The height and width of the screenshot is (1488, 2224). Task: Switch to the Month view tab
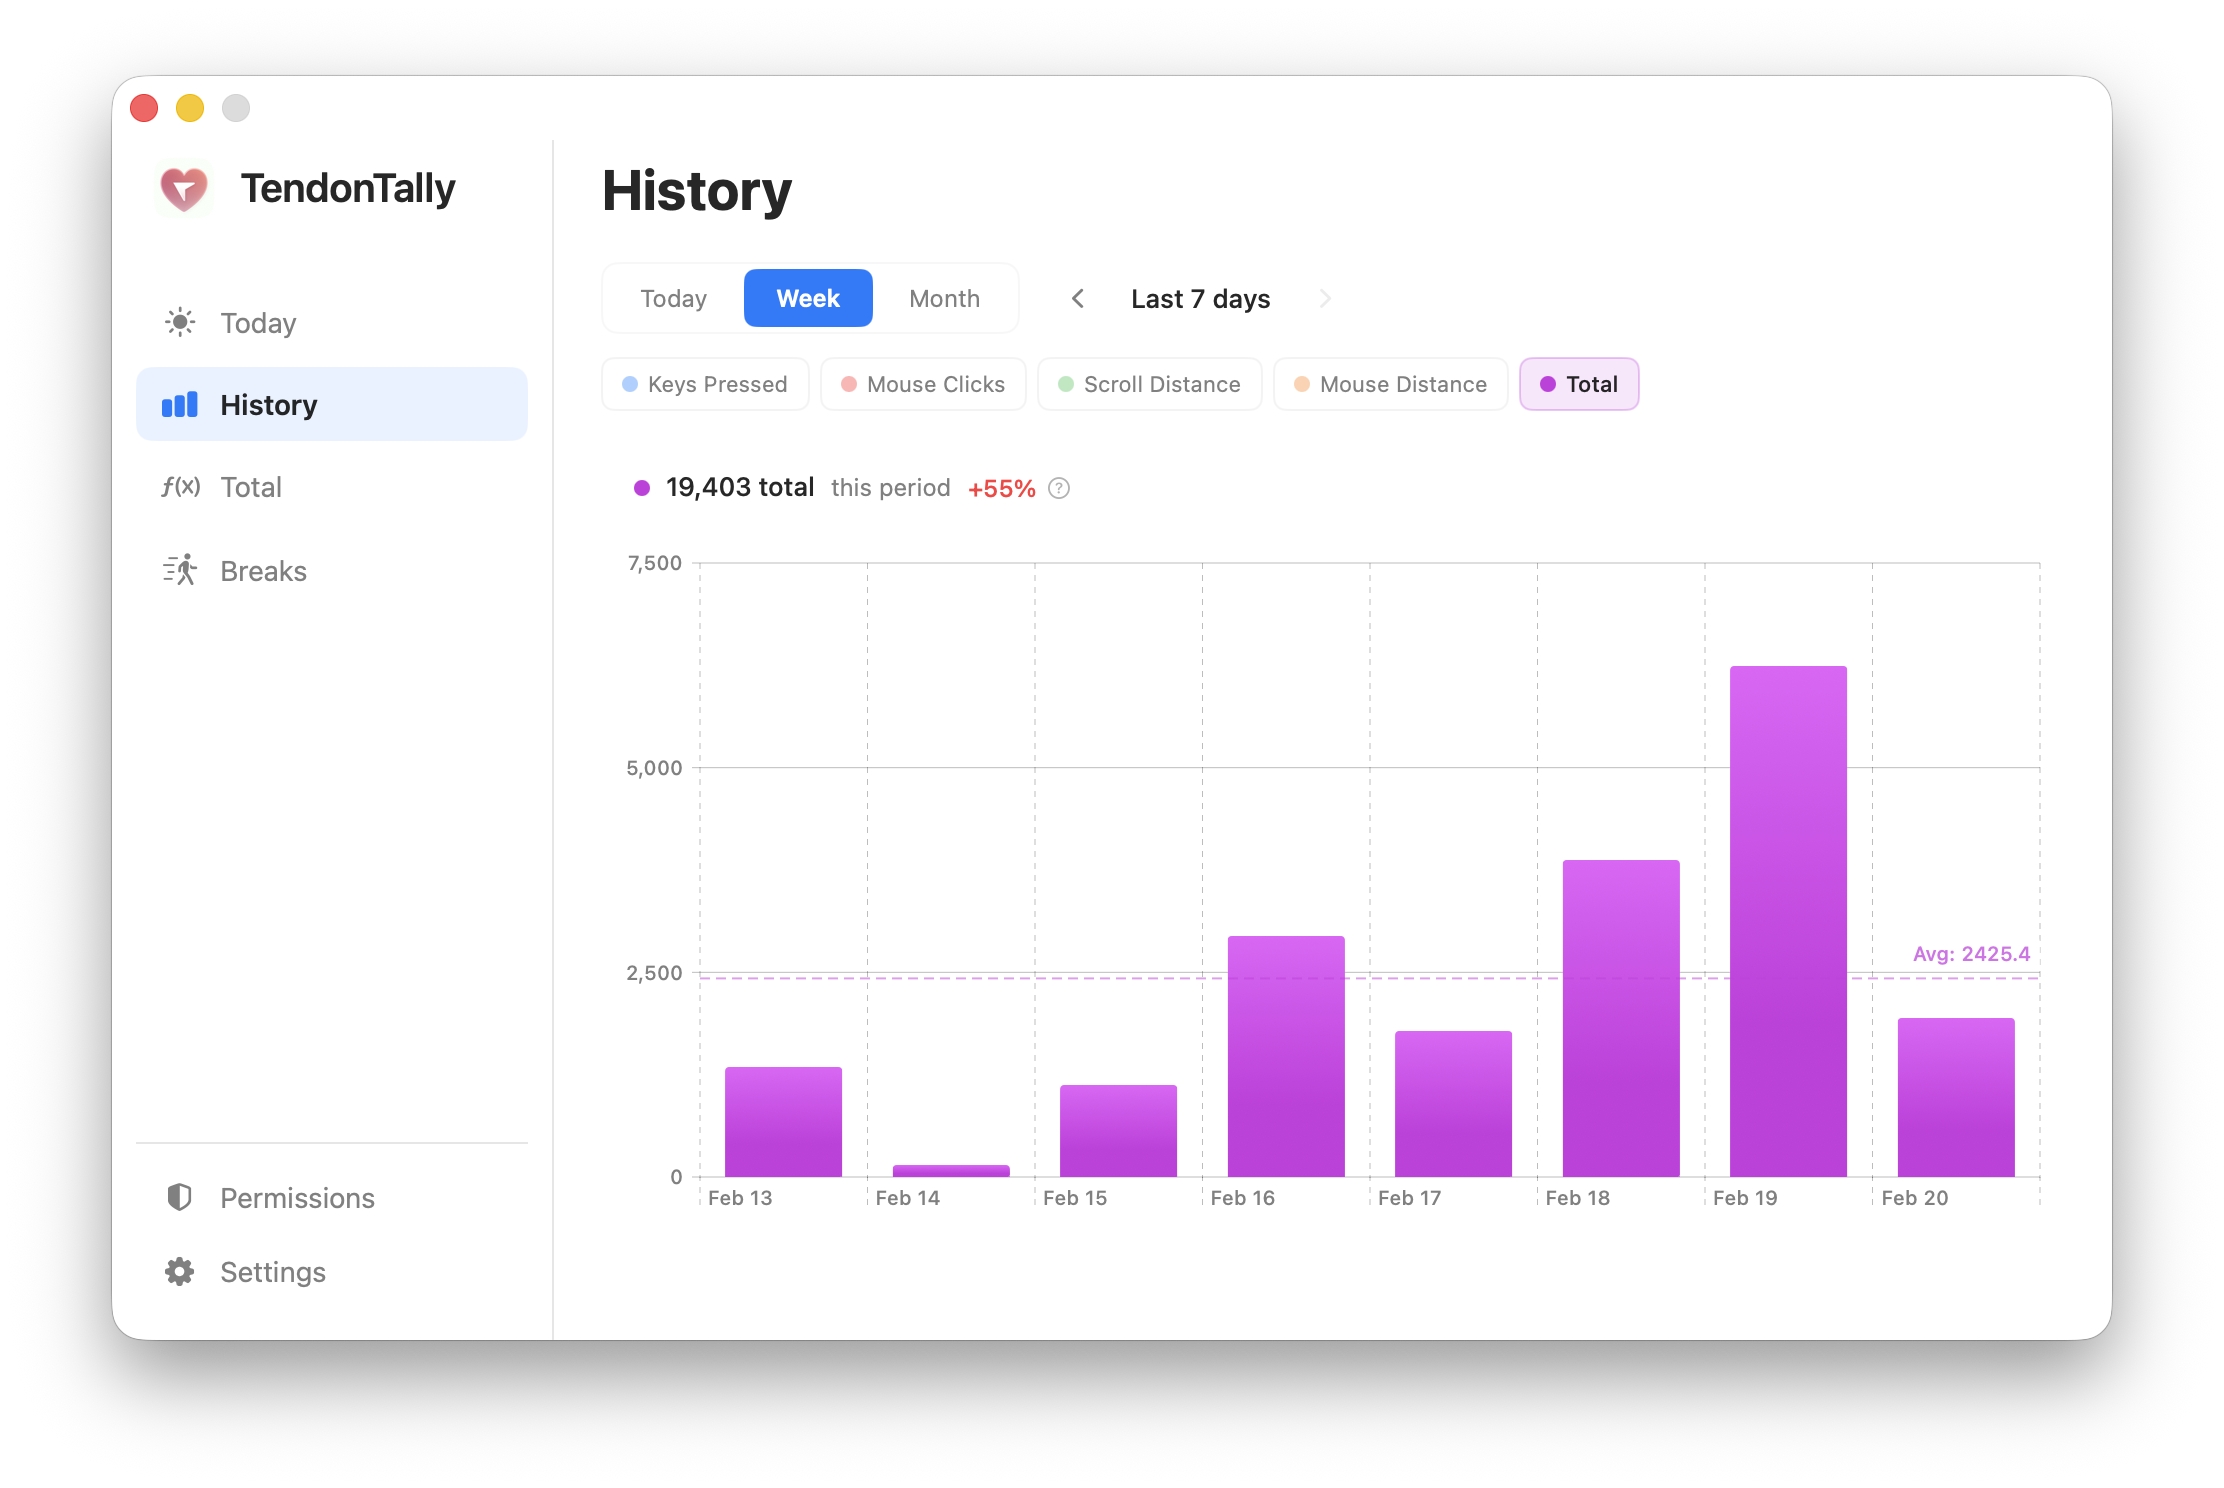(943, 298)
